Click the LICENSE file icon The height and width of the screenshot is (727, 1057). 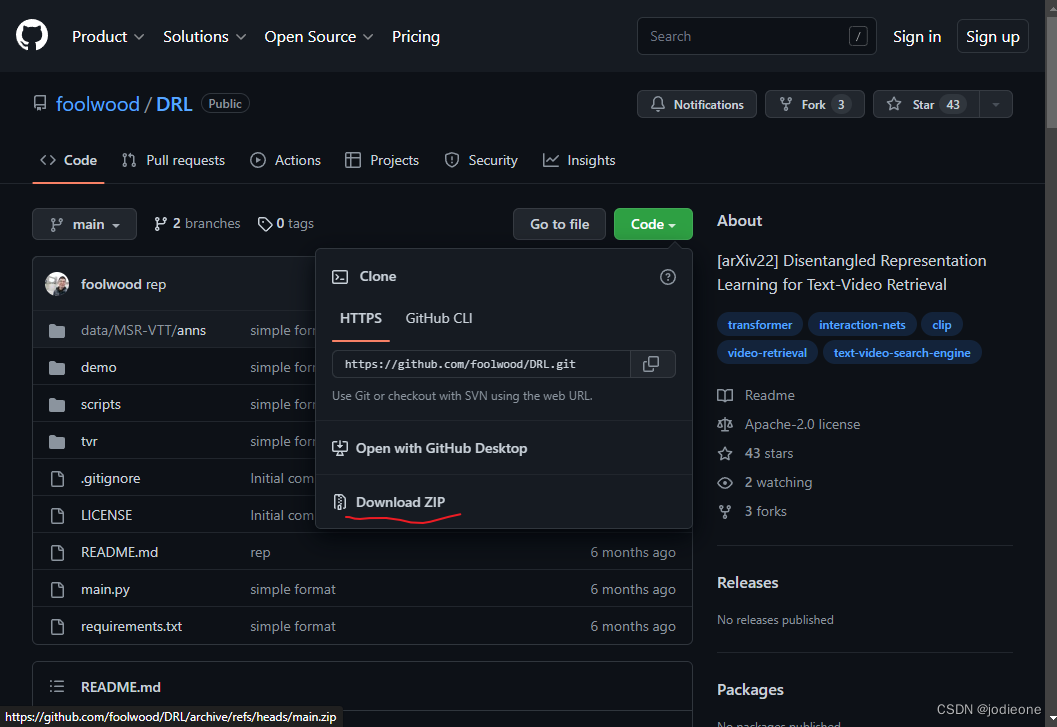57,515
